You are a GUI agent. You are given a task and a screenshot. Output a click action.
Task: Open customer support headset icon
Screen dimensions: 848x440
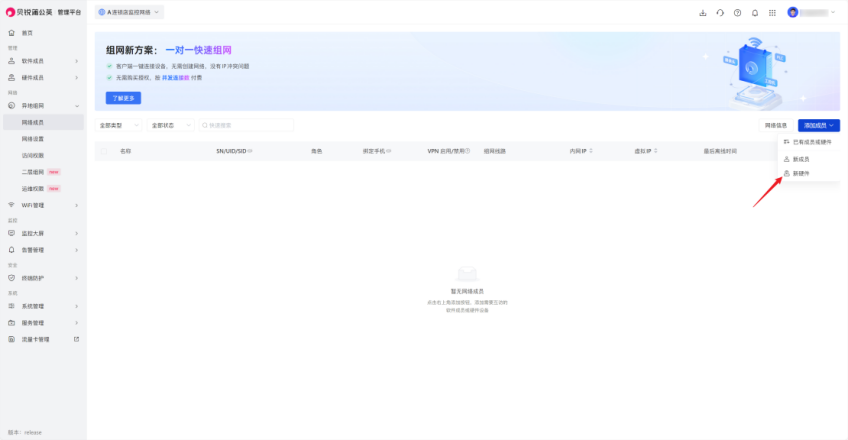click(x=720, y=12)
